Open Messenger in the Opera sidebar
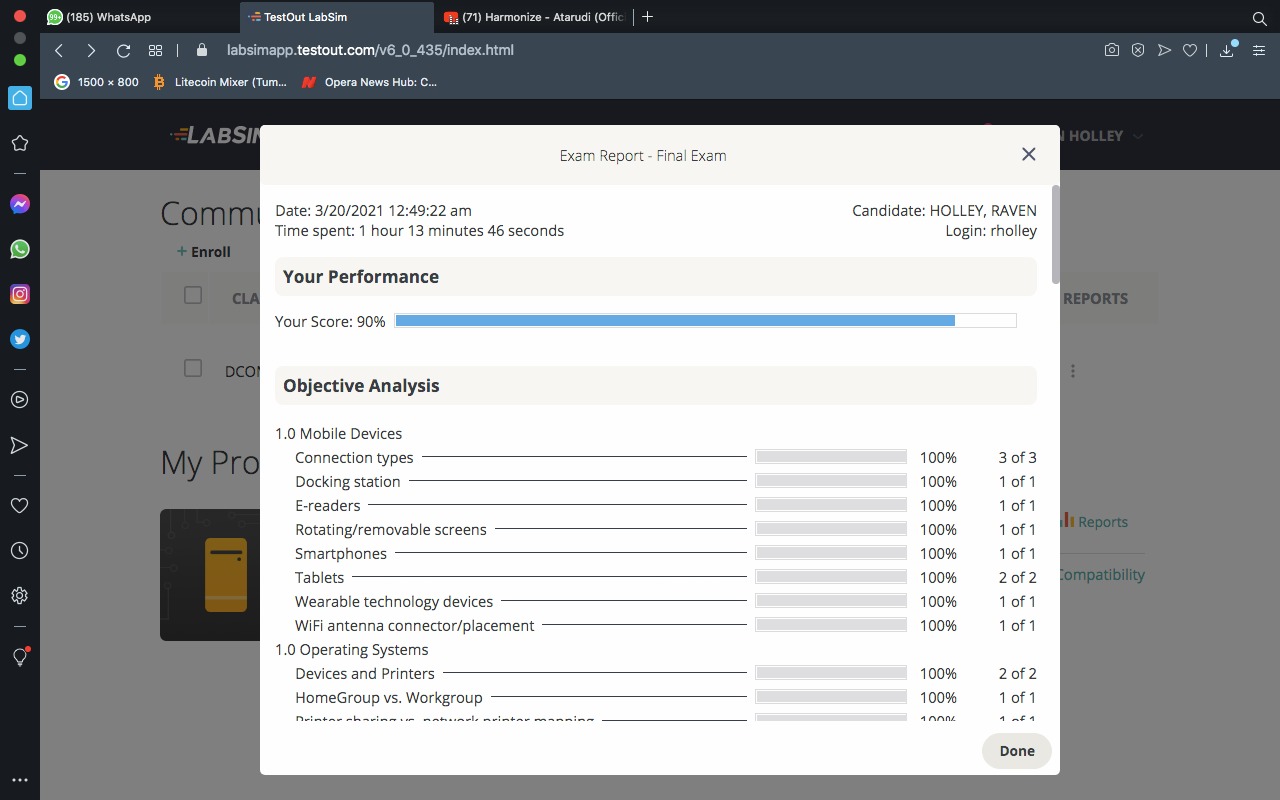Image resolution: width=1280 pixels, height=800 pixels. (x=19, y=204)
